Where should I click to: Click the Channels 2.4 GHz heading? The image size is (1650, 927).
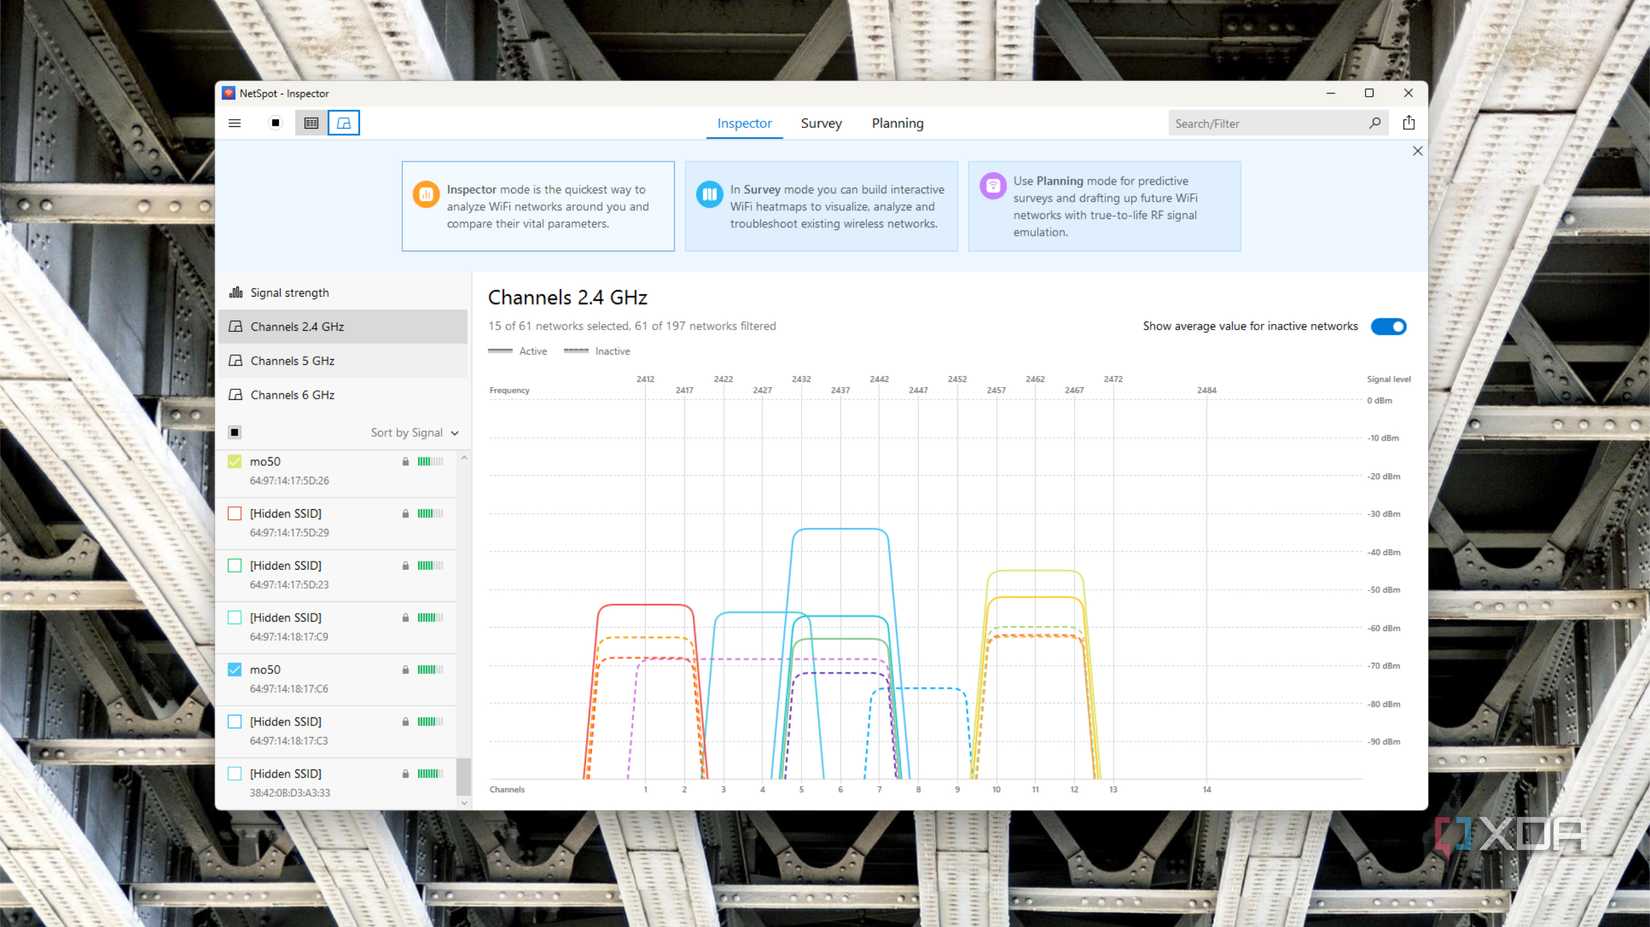pos(567,297)
